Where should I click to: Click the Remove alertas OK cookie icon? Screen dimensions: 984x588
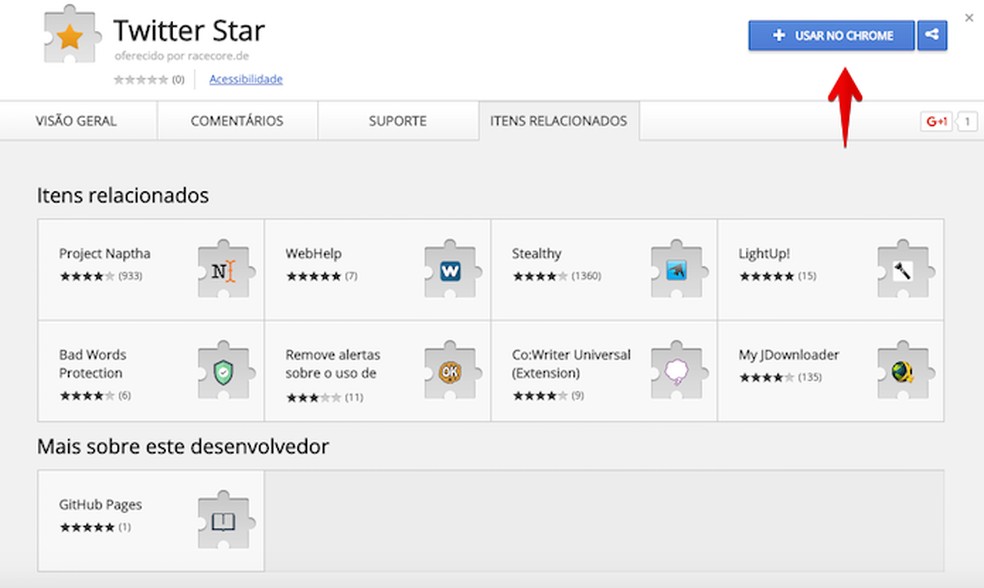pyautogui.click(x=452, y=370)
